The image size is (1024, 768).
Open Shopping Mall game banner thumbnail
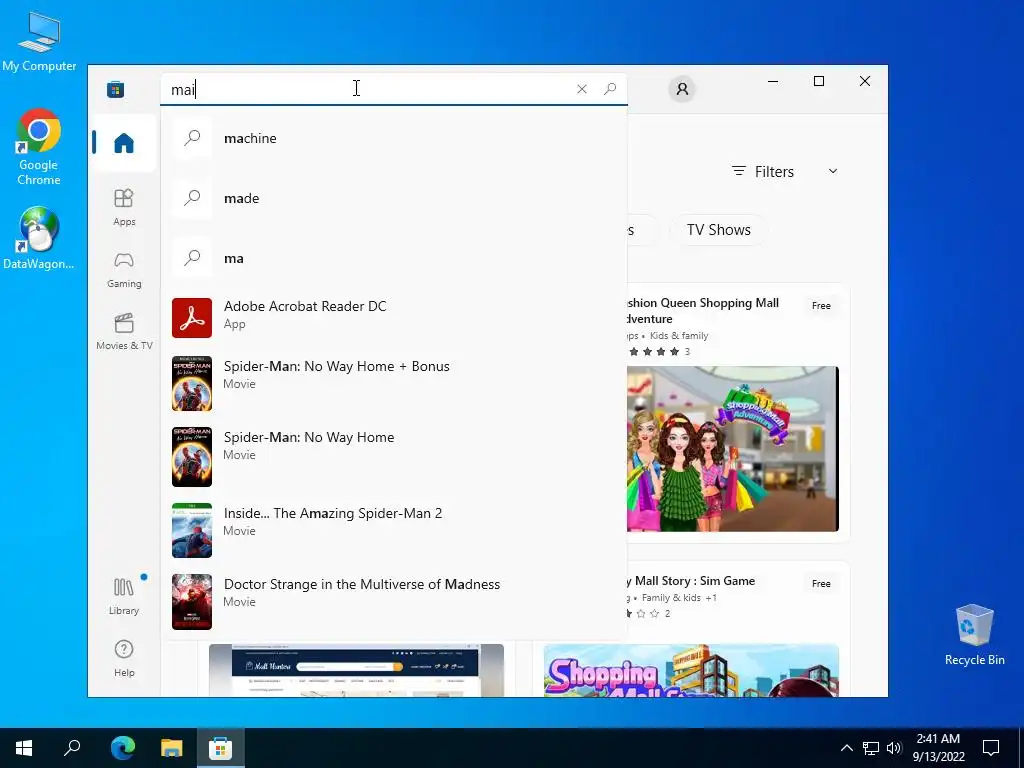[x=691, y=671]
